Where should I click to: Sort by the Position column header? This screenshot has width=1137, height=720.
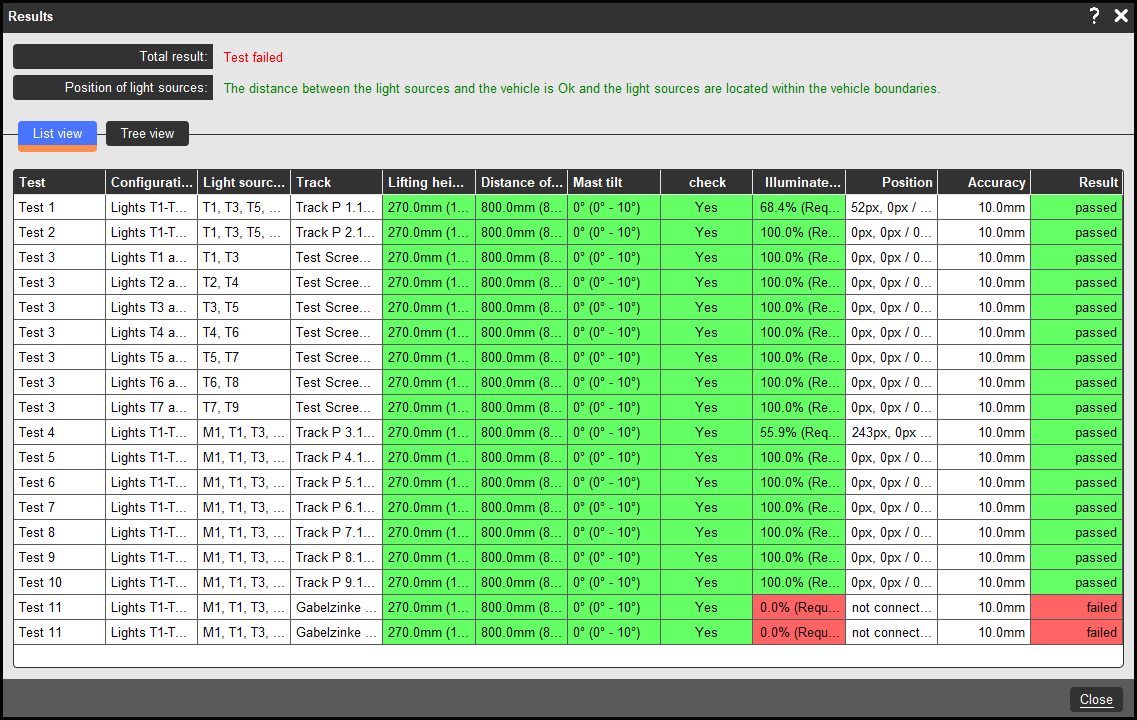pyautogui.click(x=891, y=183)
